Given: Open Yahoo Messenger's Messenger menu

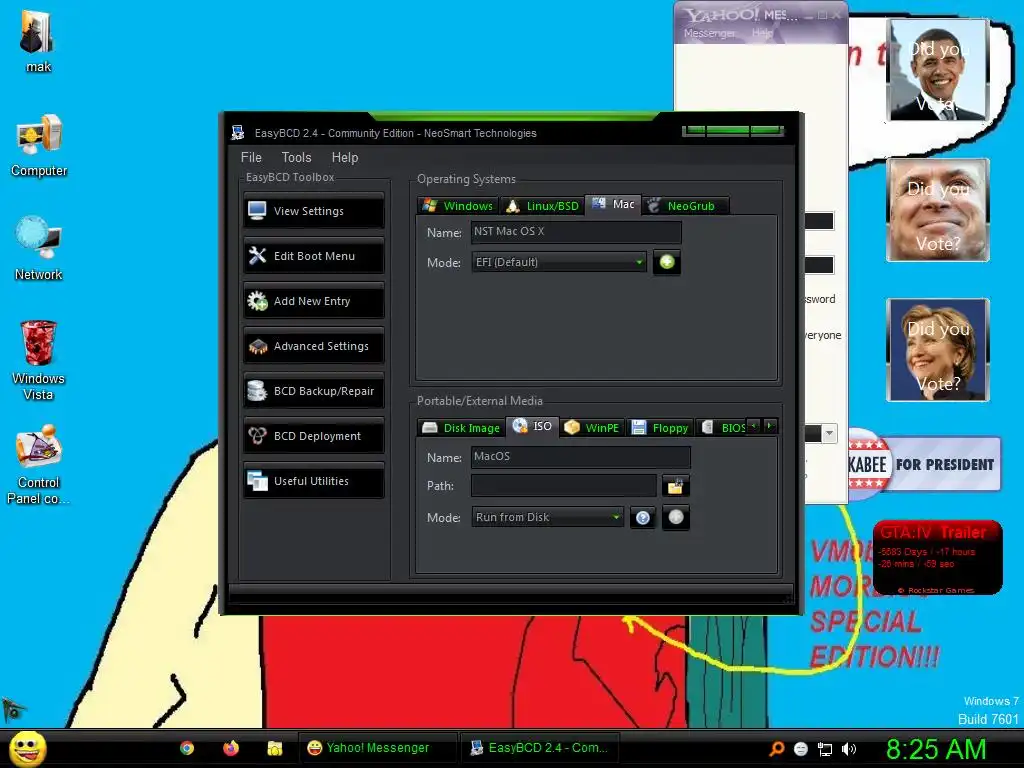Looking at the screenshot, I should (709, 33).
